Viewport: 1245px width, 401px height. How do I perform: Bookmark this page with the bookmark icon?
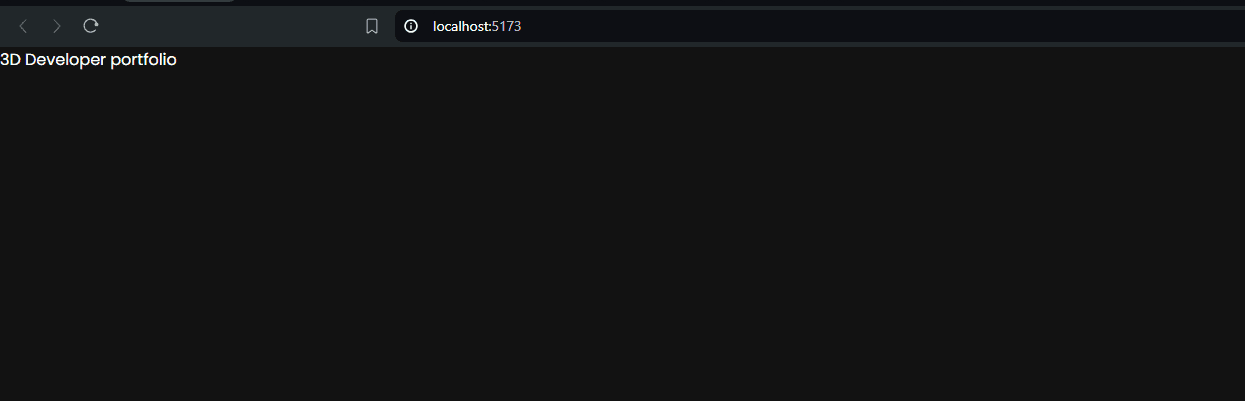pyautogui.click(x=372, y=26)
